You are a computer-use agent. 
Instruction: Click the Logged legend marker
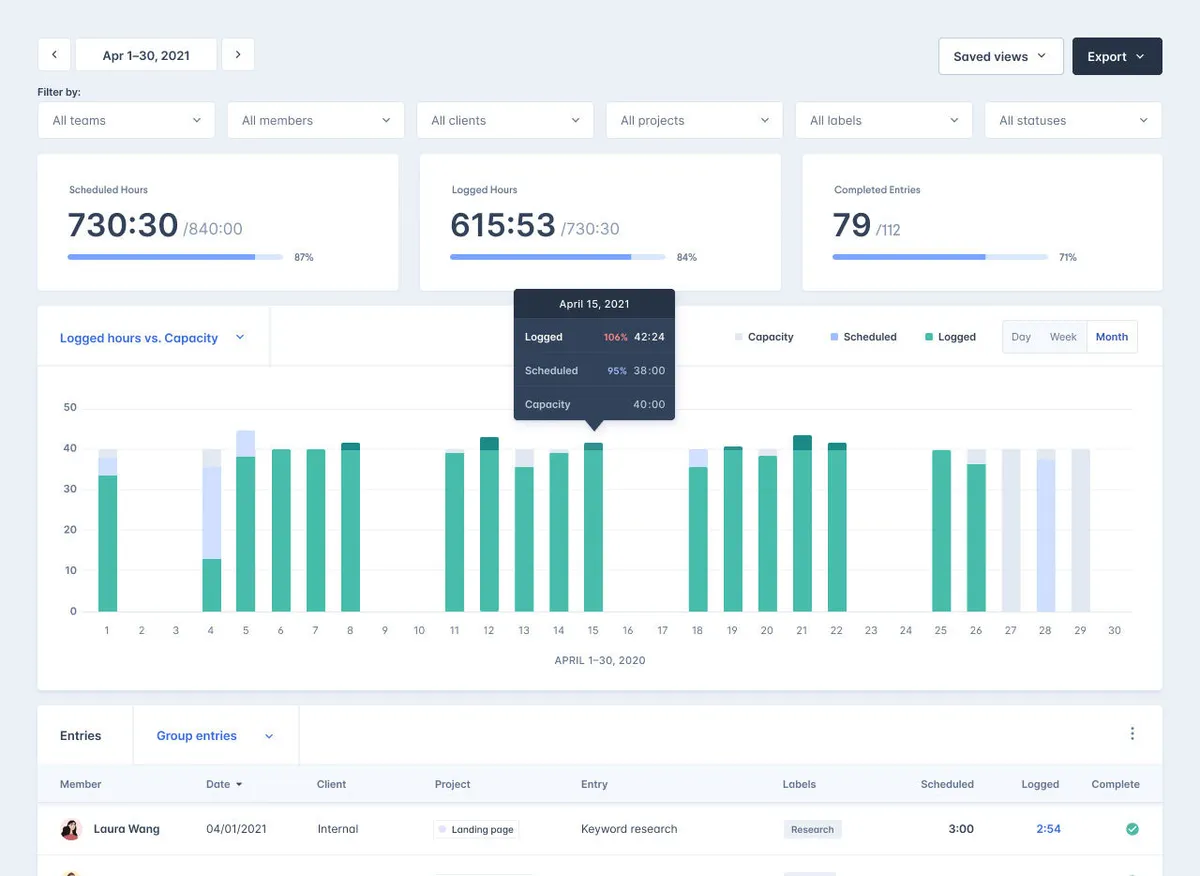[x=928, y=337]
